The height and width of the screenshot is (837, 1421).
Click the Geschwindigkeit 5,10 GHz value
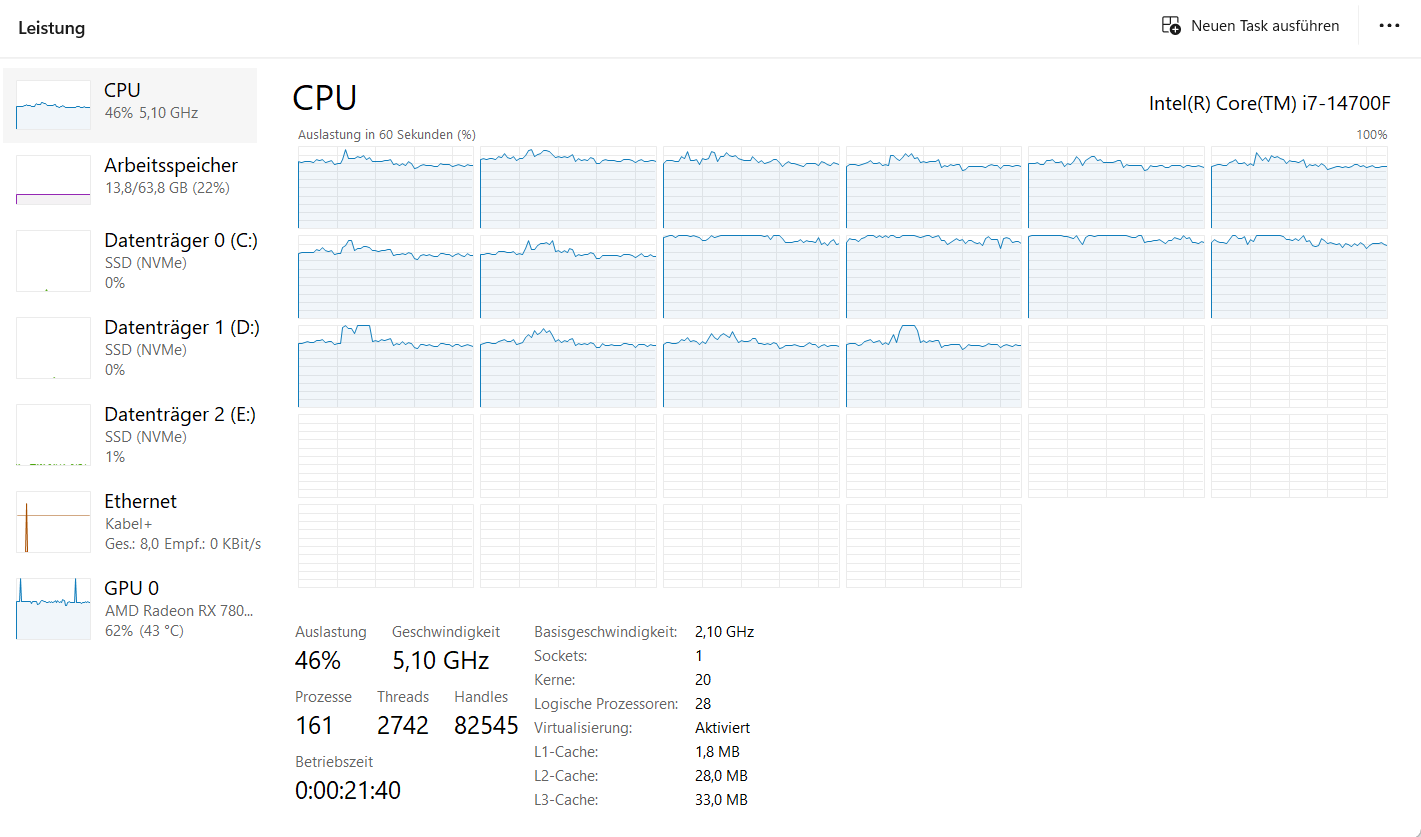coord(440,661)
